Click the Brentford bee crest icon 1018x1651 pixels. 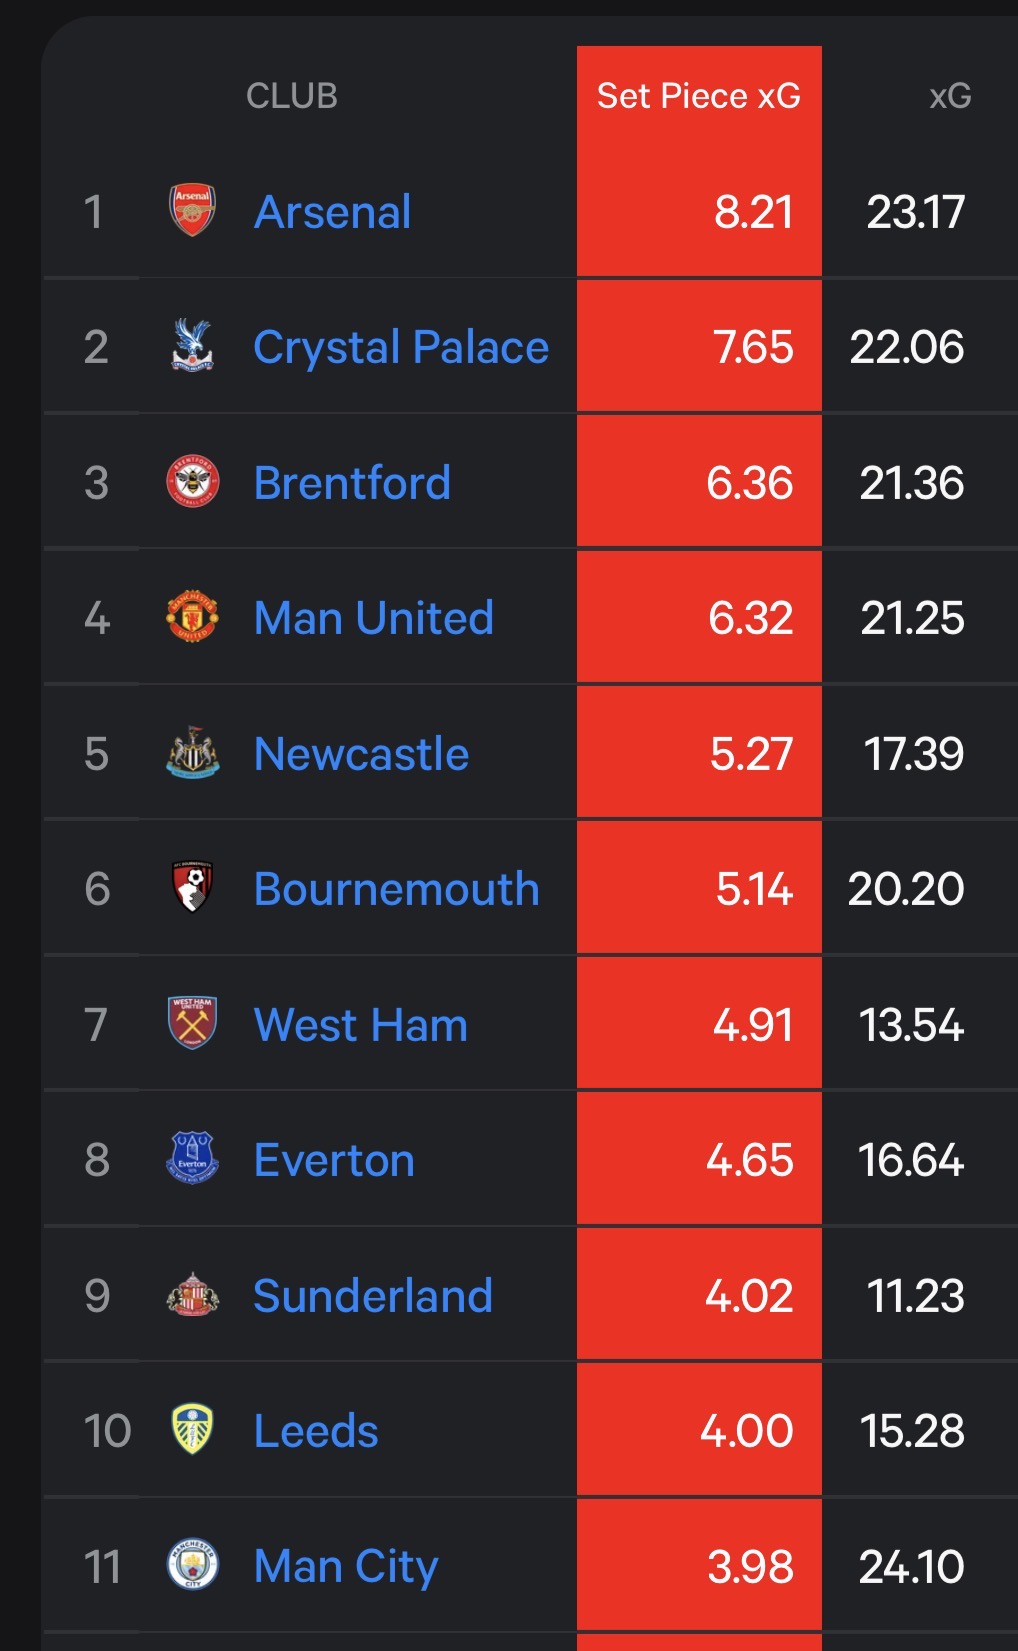[x=192, y=482]
